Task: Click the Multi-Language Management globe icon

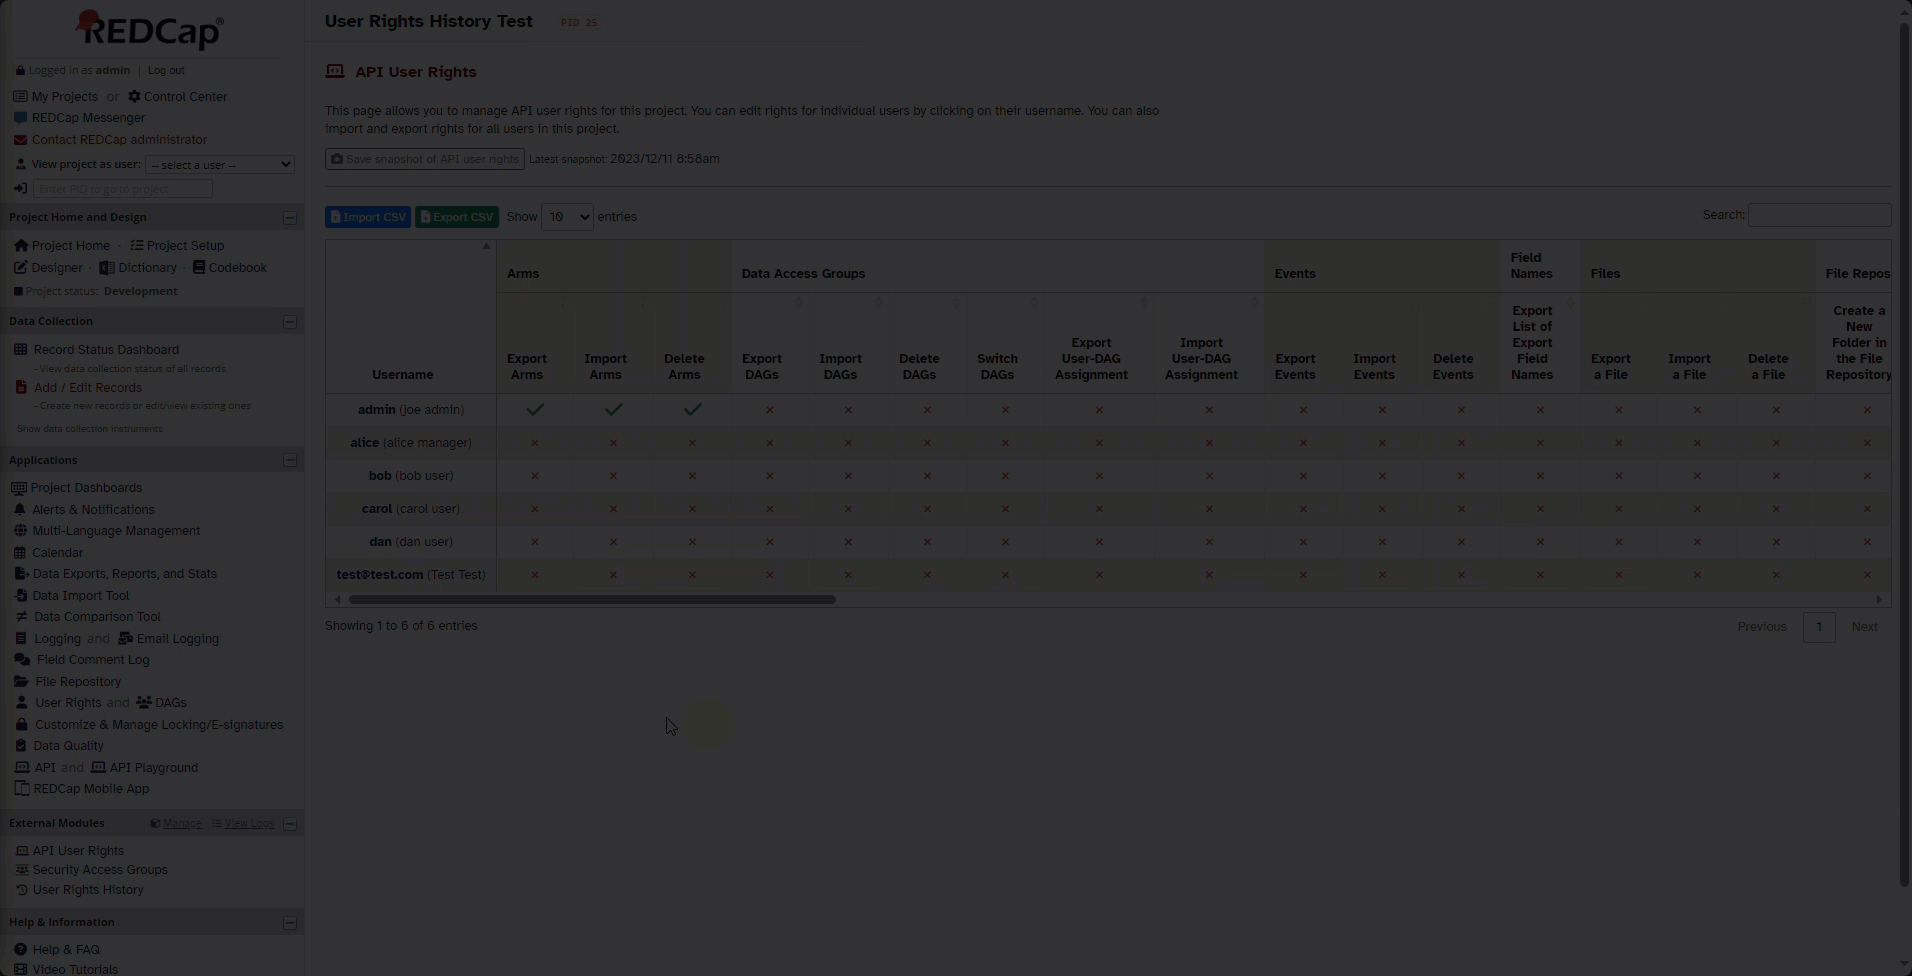Action: tap(20, 531)
